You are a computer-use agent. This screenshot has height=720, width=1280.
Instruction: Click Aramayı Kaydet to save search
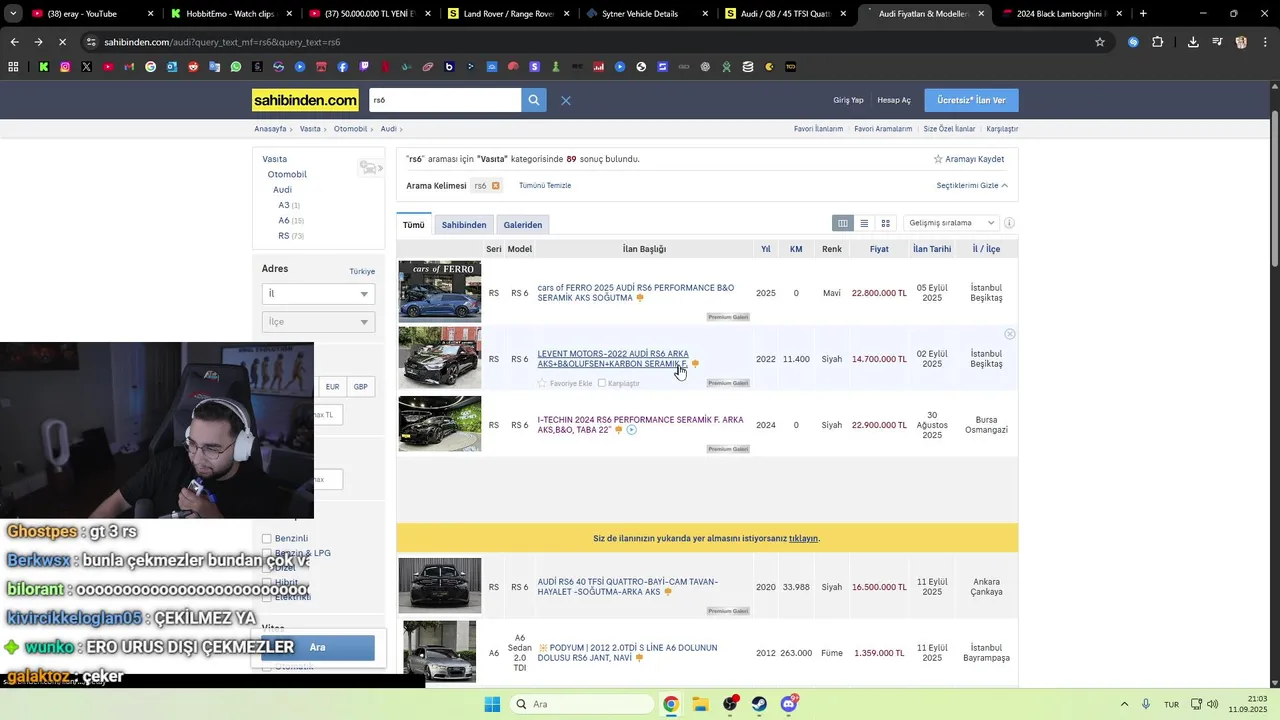[969, 159]
